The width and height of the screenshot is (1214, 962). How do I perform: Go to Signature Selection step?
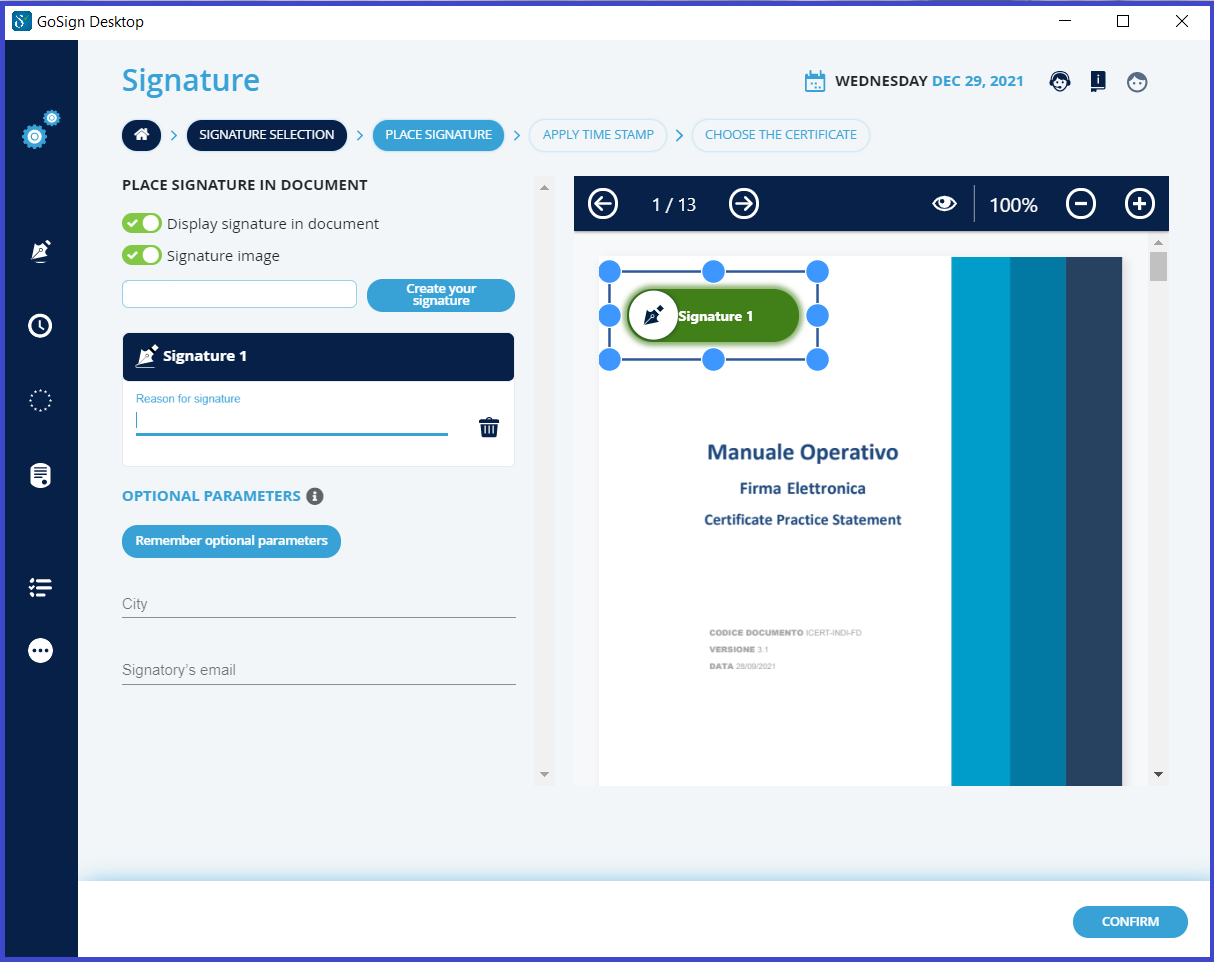(x=266, y=135)
